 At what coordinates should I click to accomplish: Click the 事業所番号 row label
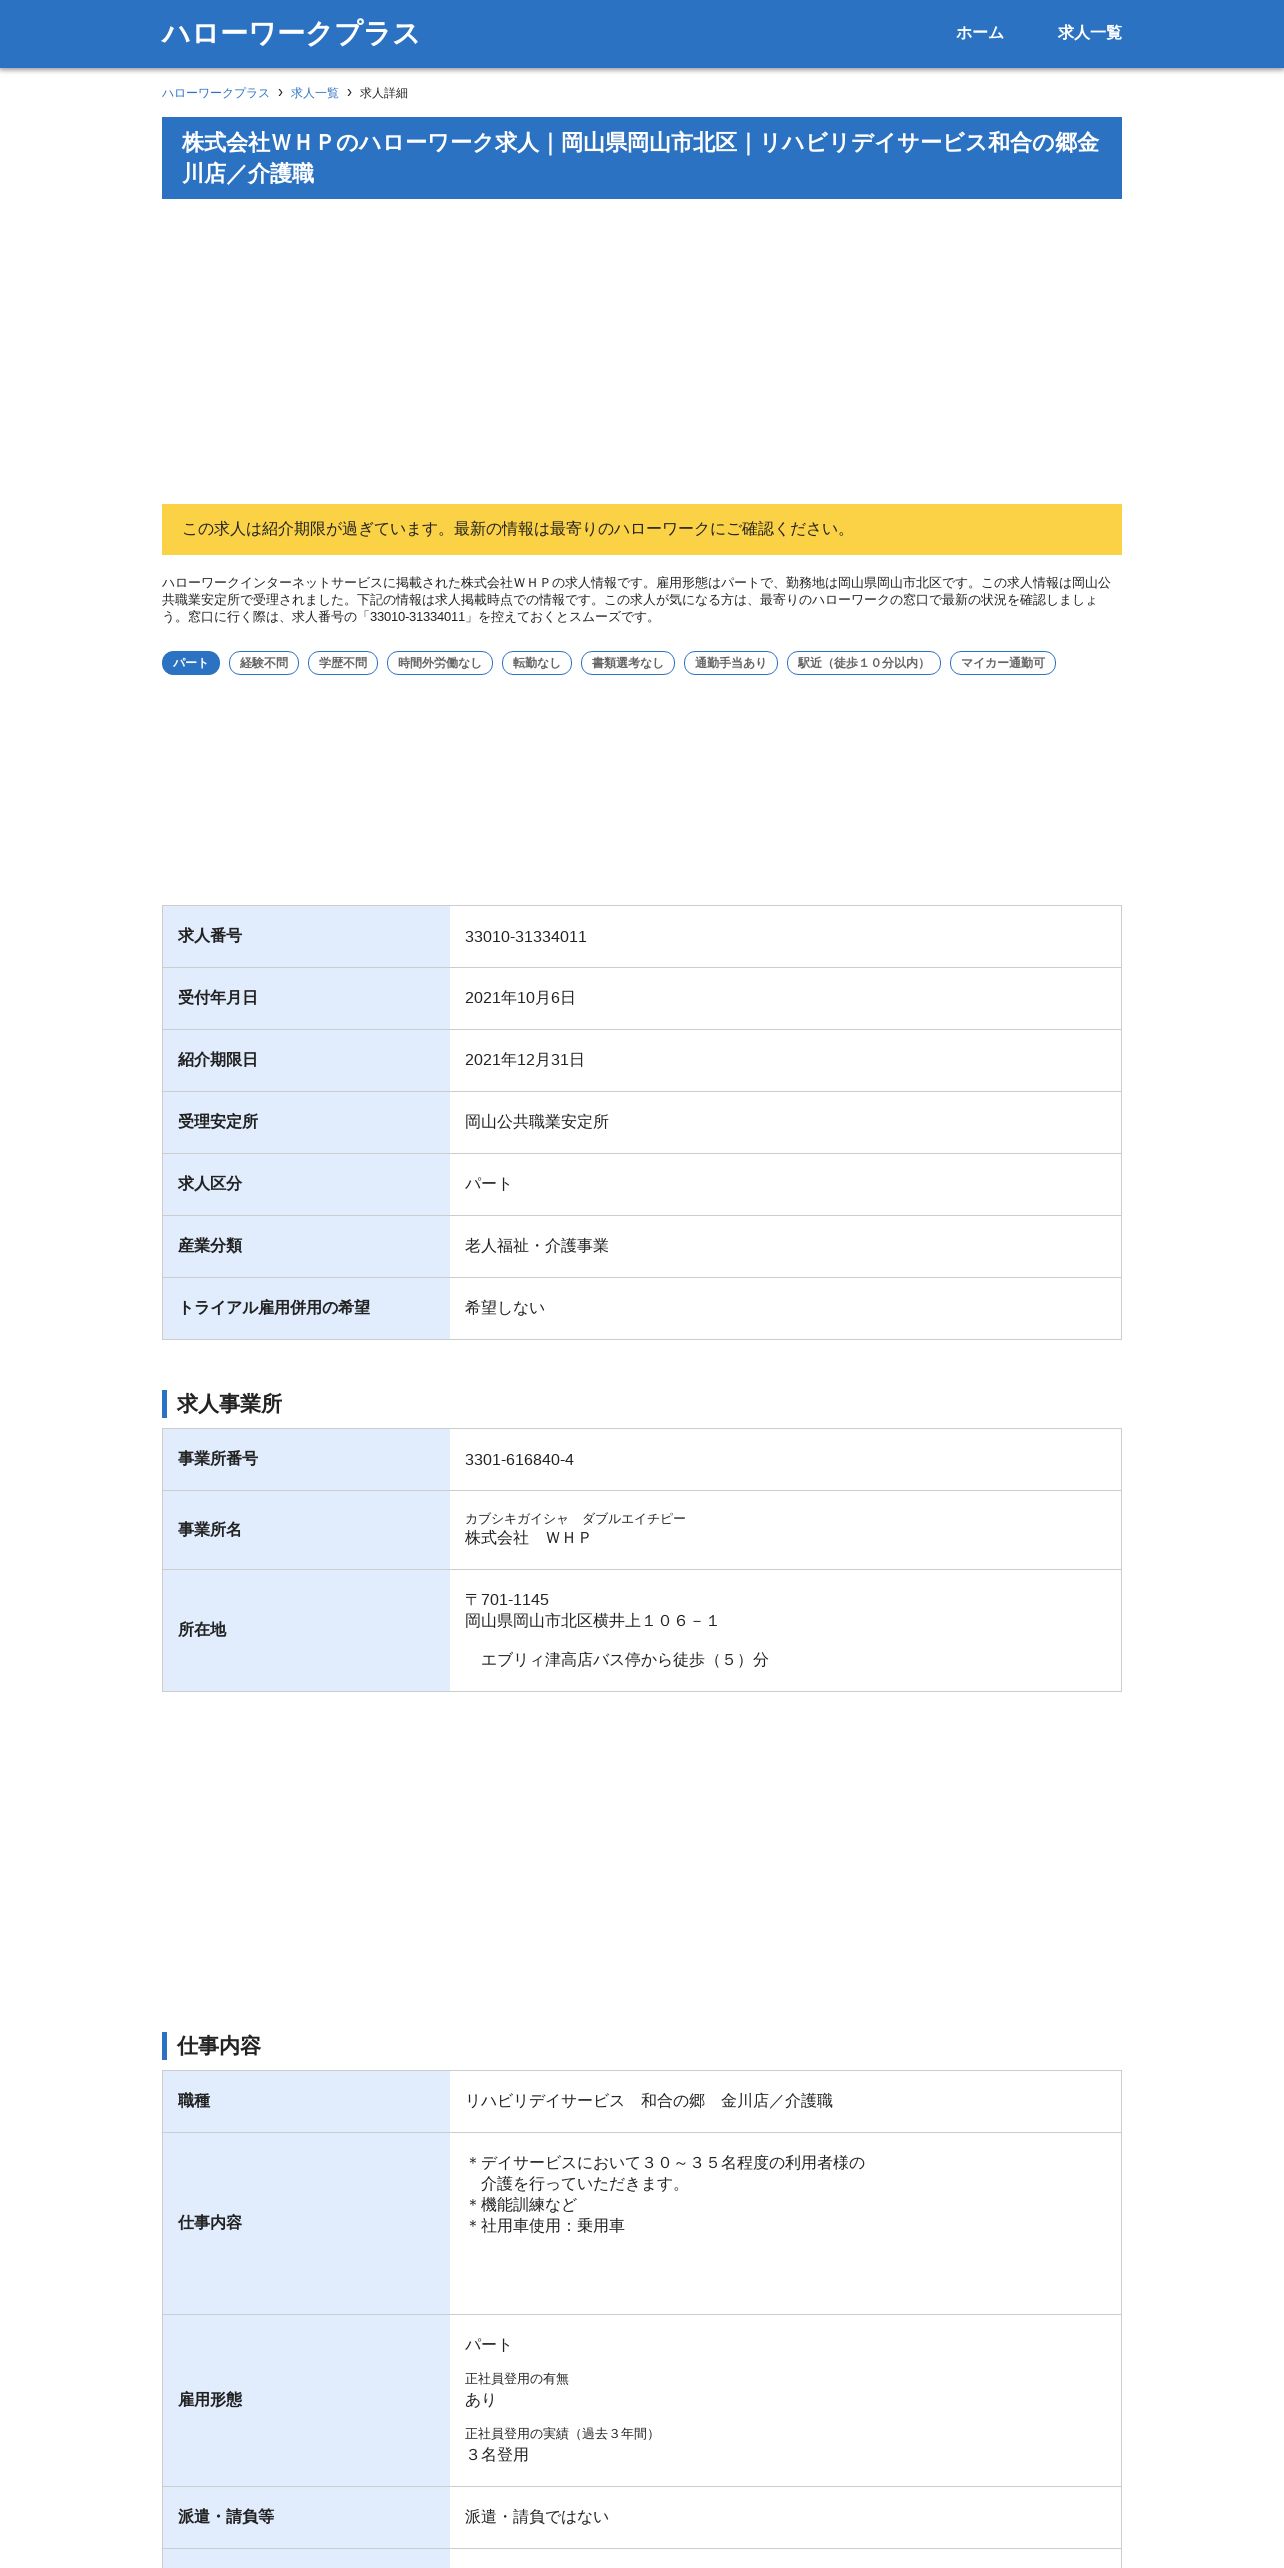point(218,1459)
